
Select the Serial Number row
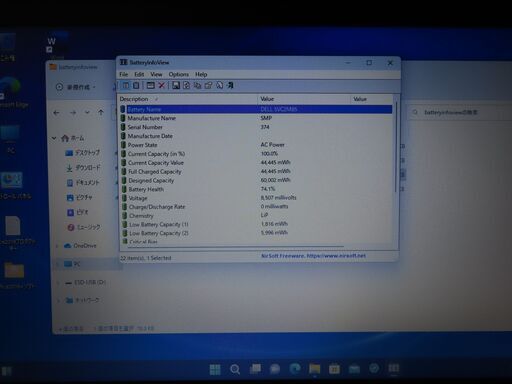256,127
